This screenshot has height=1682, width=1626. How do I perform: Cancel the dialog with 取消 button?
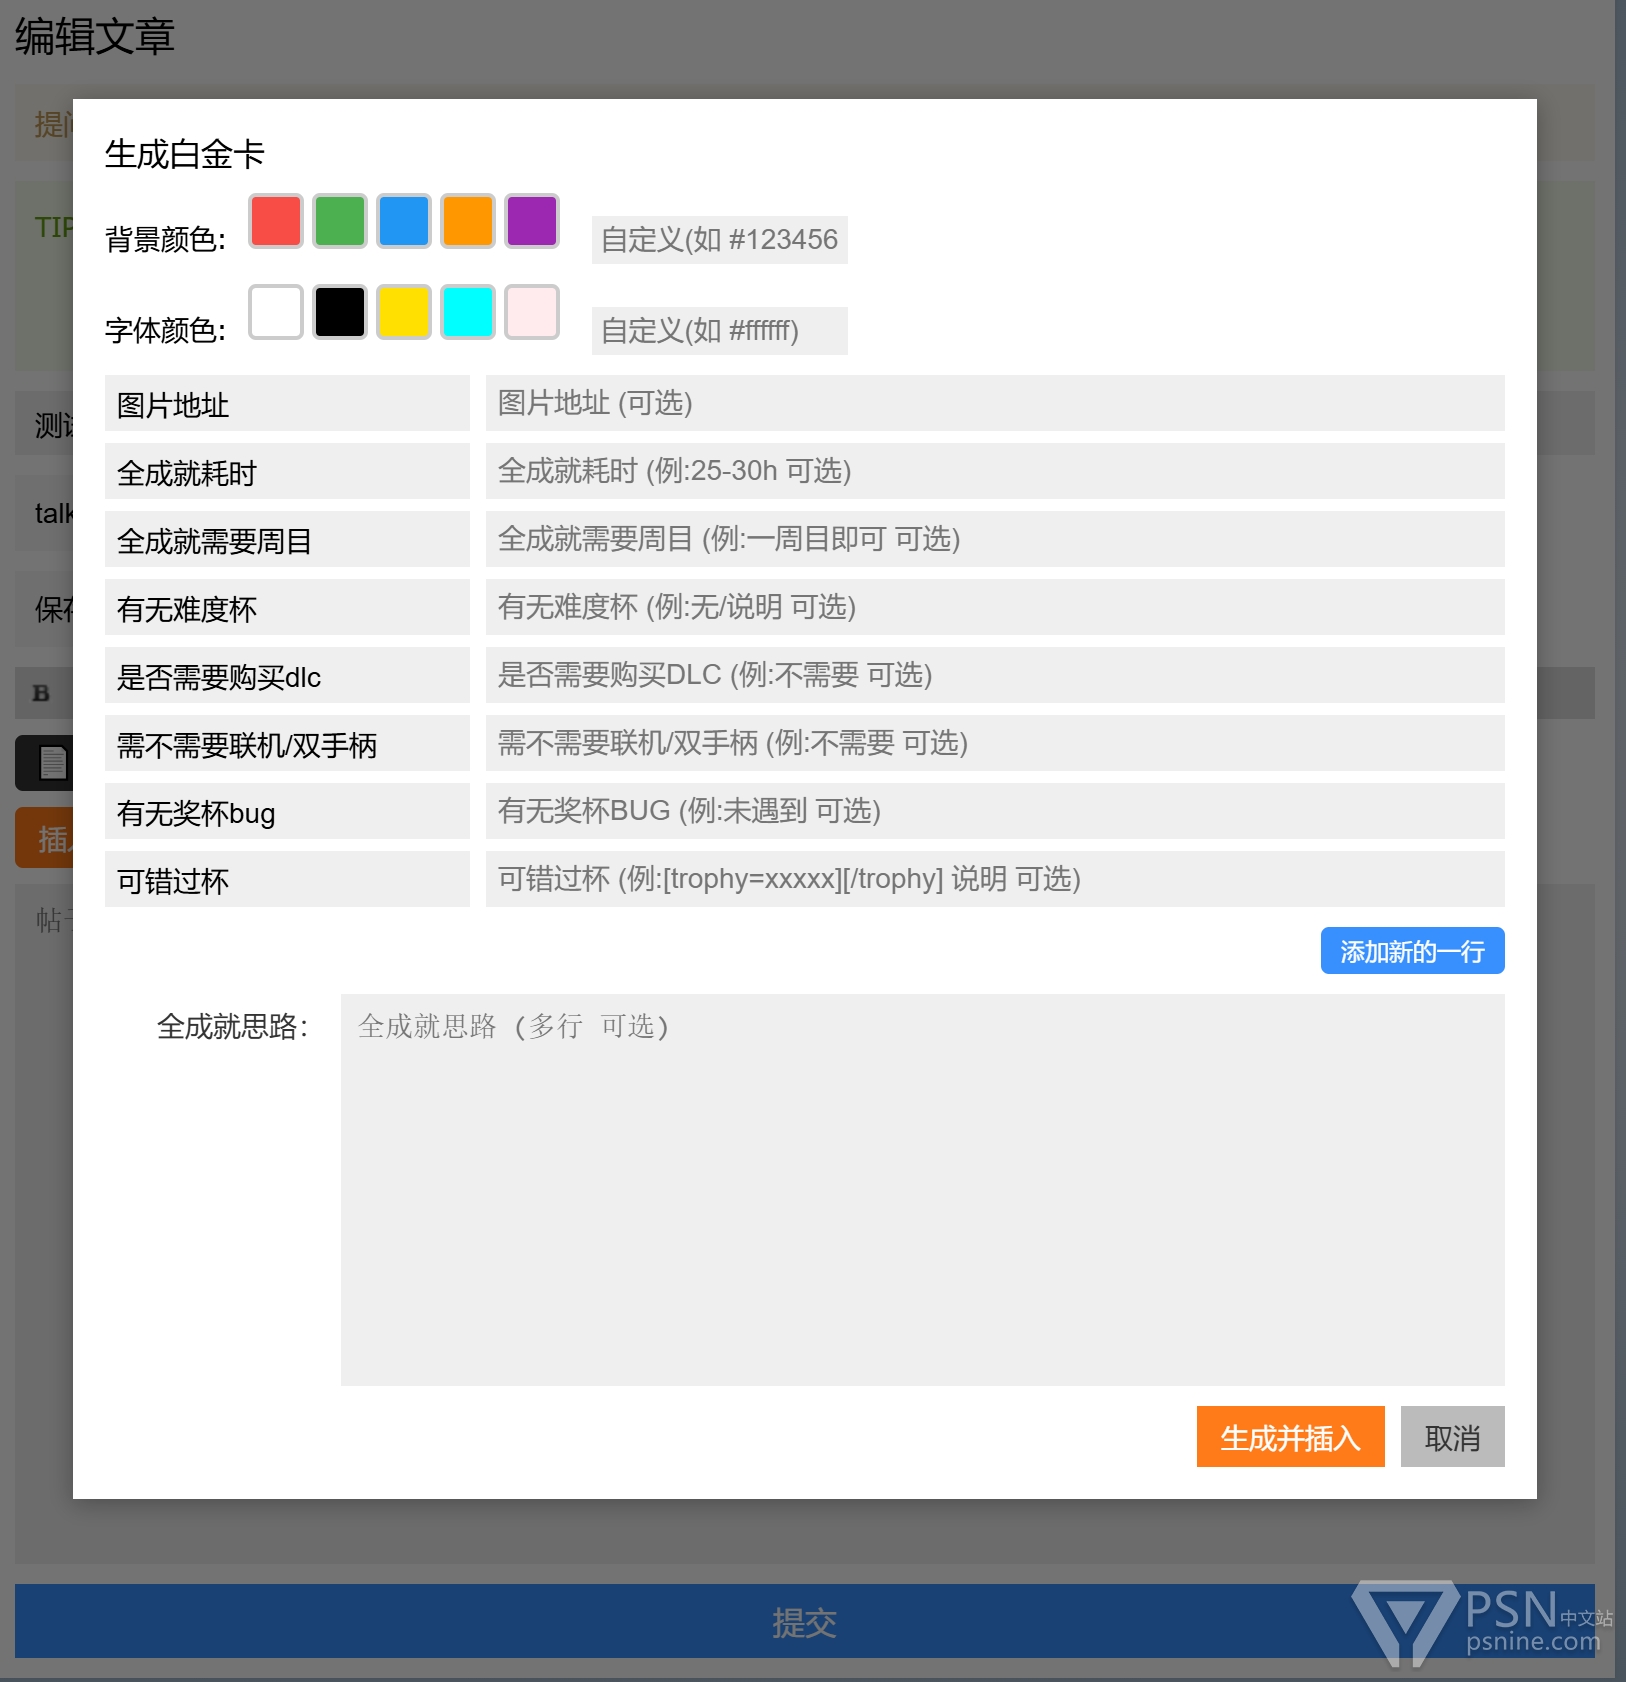[1452, 1437]
